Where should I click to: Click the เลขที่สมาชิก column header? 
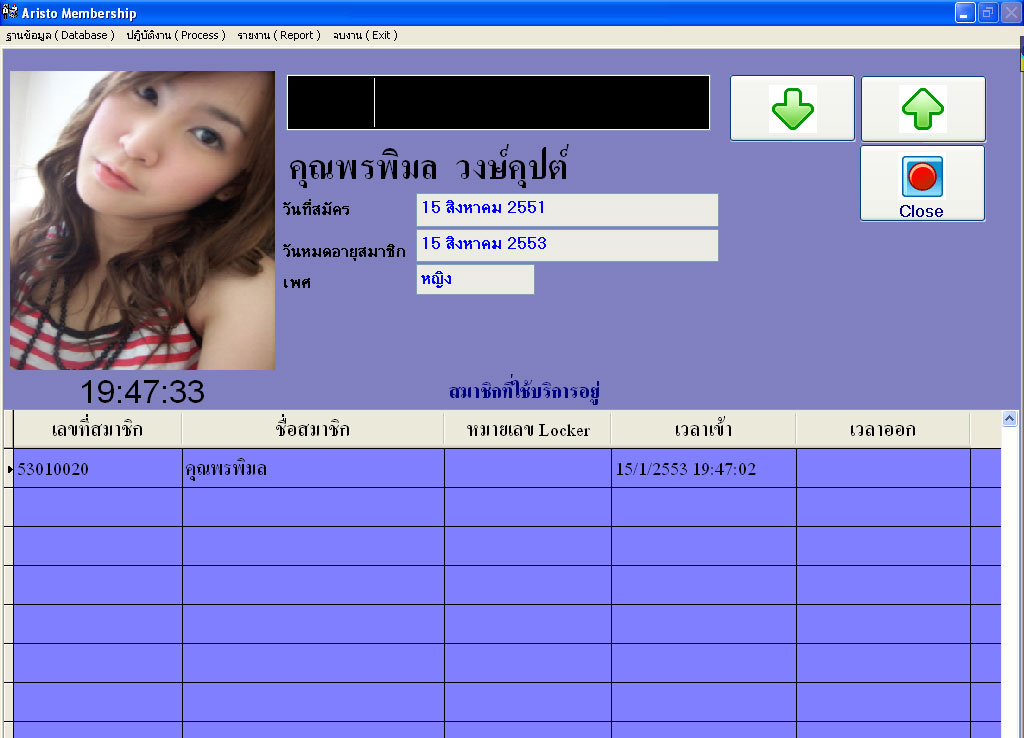(97, 430)
